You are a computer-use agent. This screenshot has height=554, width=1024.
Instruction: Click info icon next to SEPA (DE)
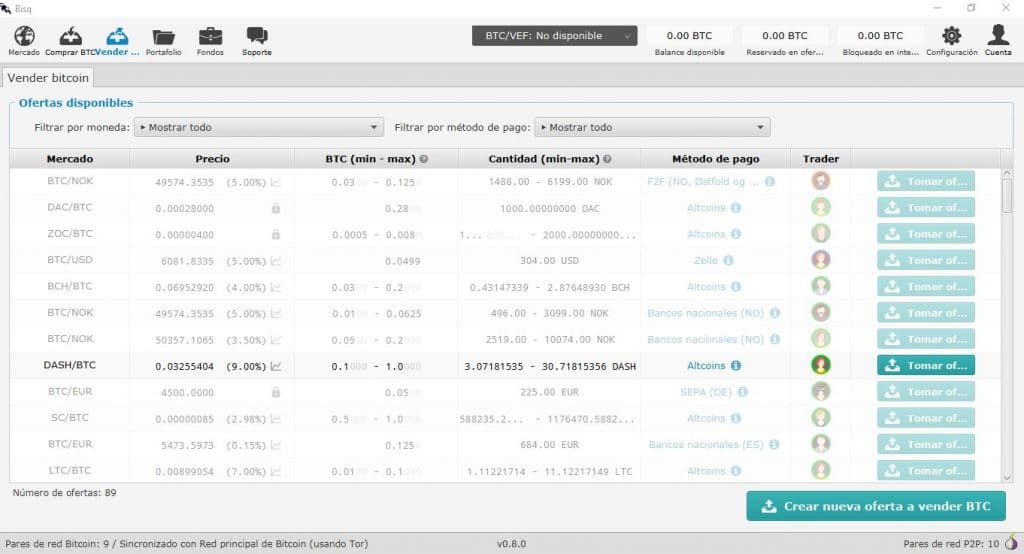pos(743,392)
